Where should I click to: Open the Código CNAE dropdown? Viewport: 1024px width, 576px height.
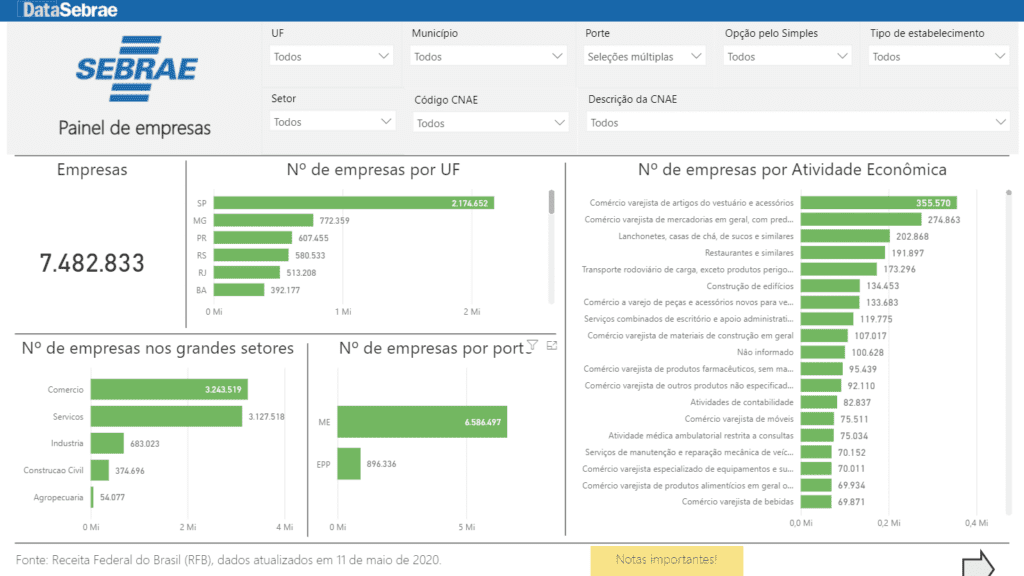coord(491,123)
